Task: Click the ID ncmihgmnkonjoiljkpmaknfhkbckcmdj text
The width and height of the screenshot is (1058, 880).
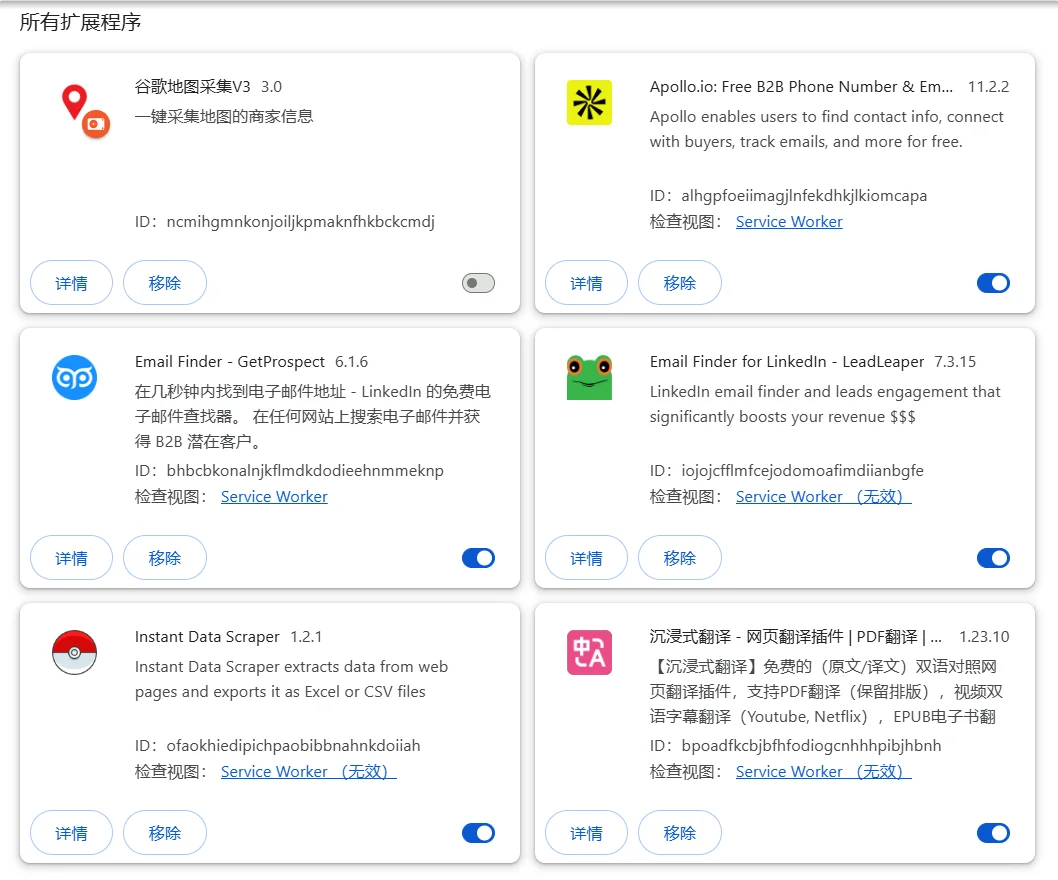Action: point(285,222)
